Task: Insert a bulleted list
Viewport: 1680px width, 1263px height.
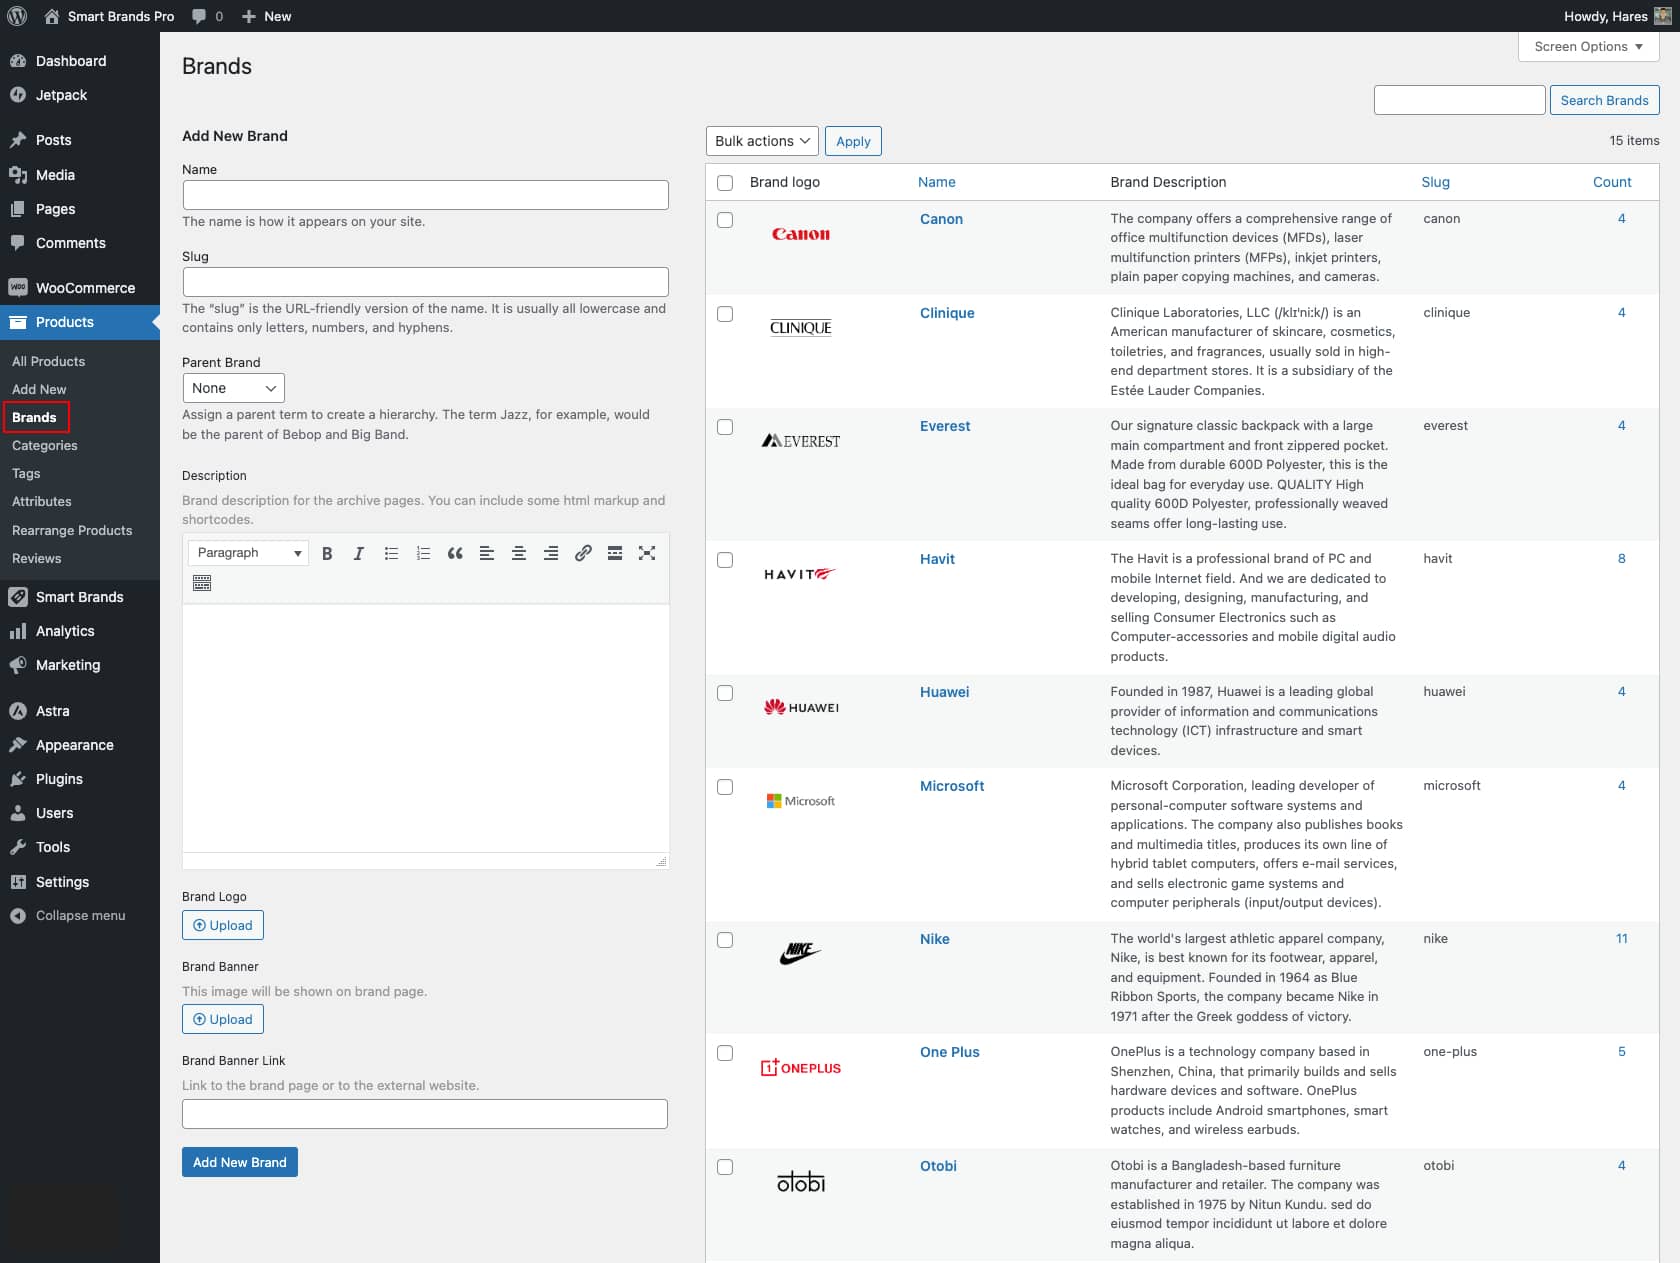Action: tap(391, 553)
